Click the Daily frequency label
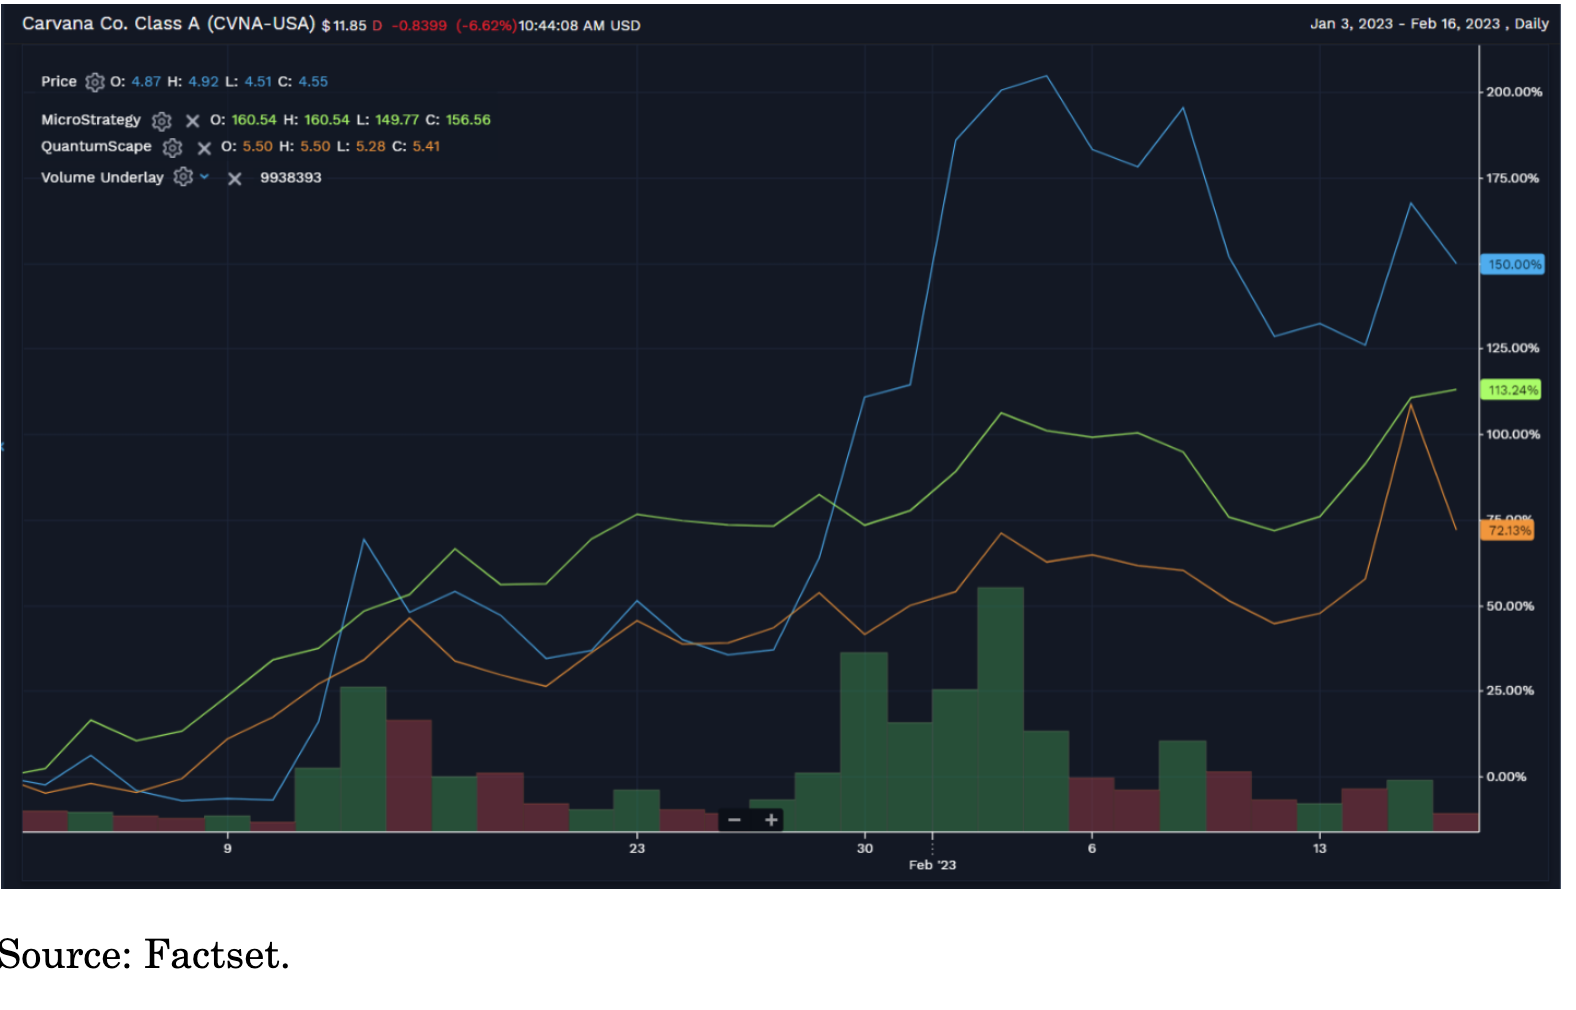Image resolution: width=1576 pixels, height=1010 pixels. point(1531,24)
